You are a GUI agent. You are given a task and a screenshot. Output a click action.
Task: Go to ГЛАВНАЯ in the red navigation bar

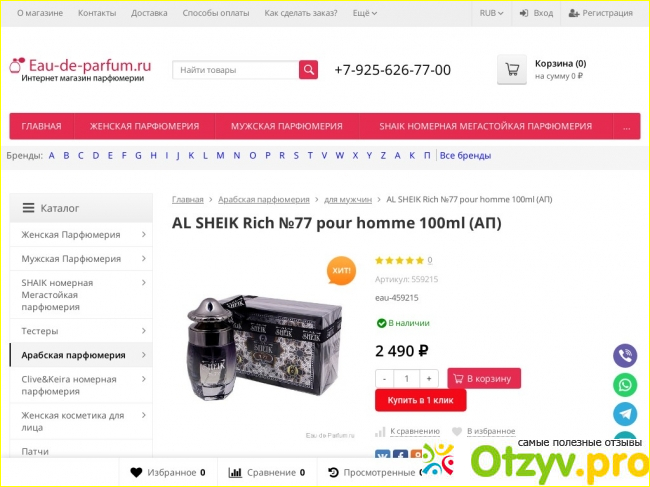(x=41, y=126)
